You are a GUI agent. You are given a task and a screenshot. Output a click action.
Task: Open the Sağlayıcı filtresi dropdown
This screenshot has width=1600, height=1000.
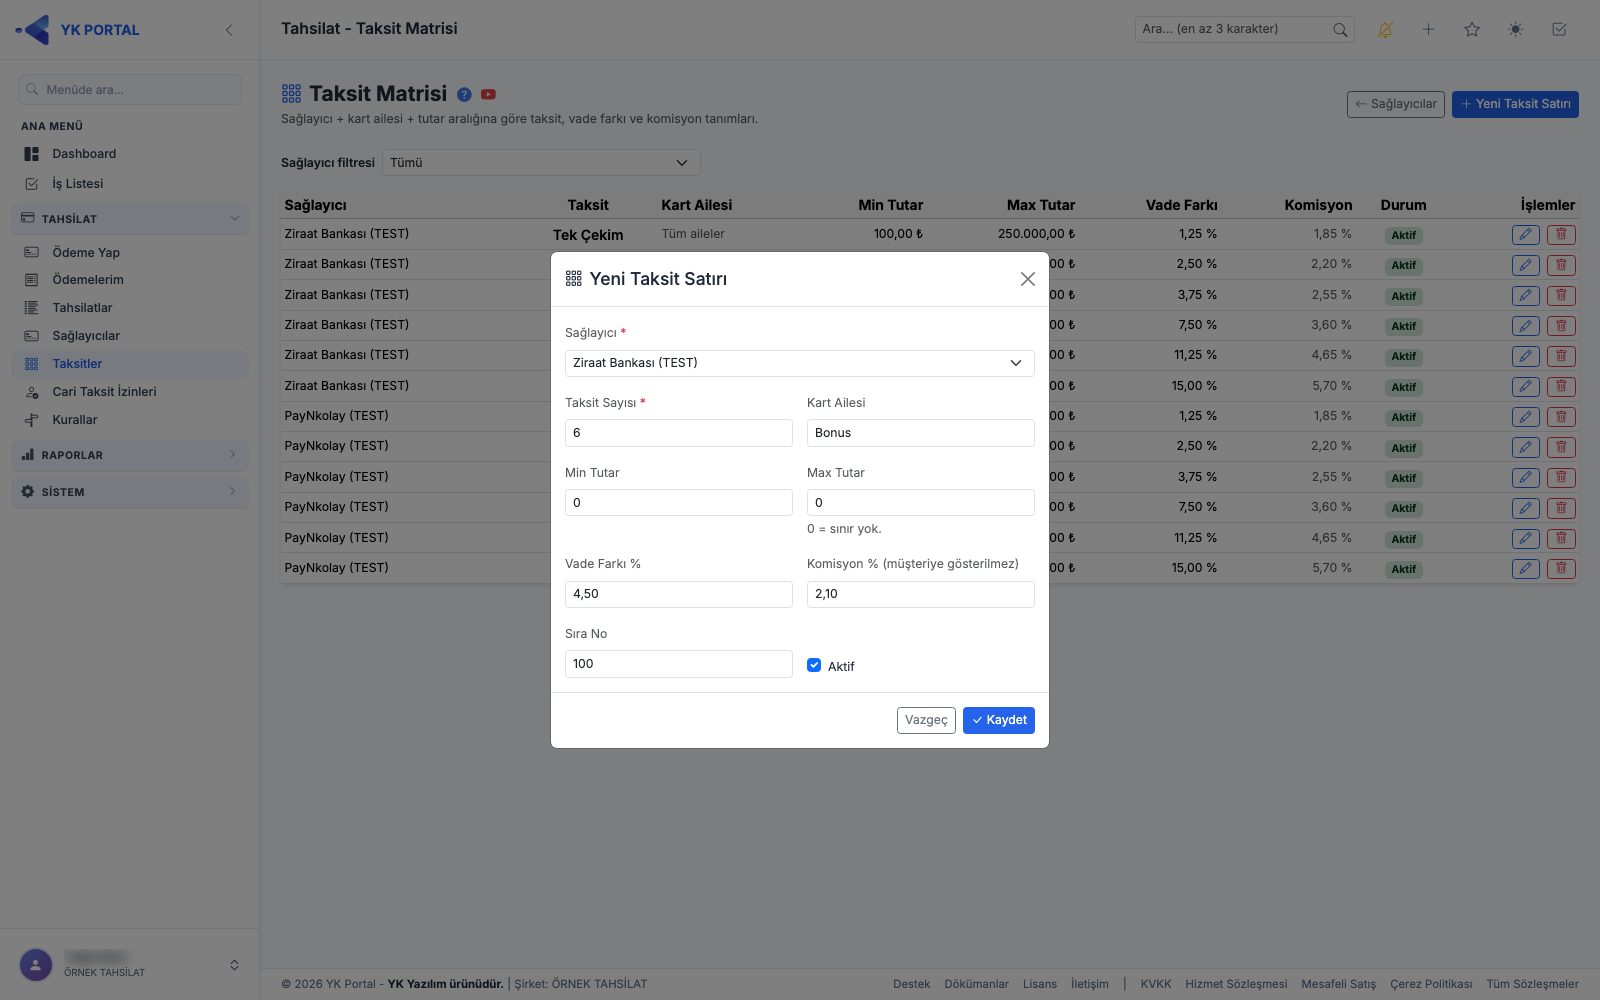(541, 162)
